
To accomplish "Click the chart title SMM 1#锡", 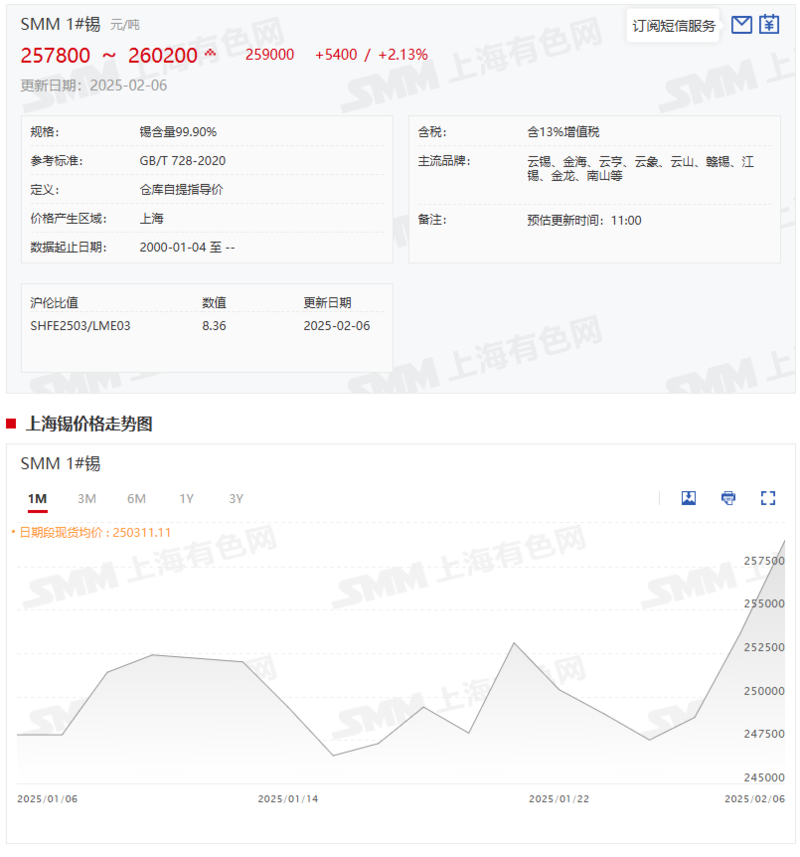I will click(60, 463).
